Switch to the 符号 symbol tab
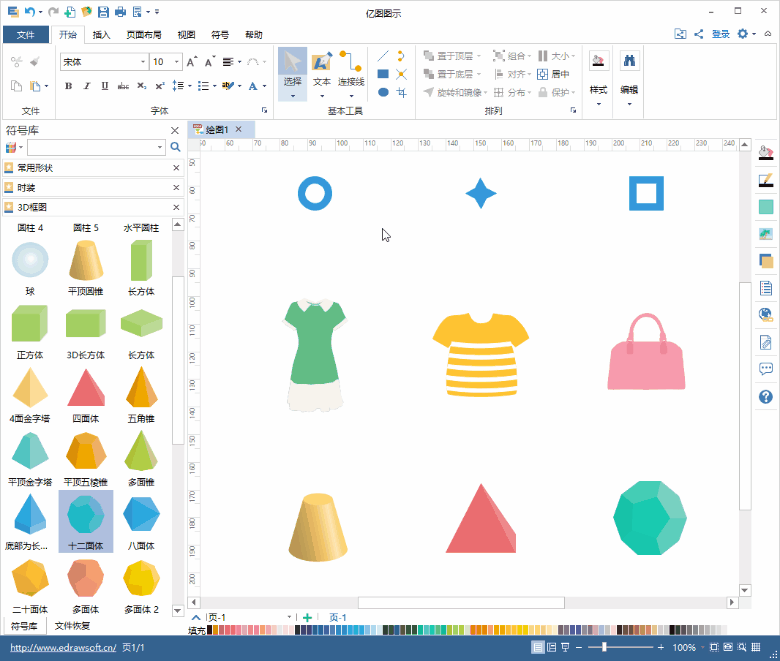 220,34
